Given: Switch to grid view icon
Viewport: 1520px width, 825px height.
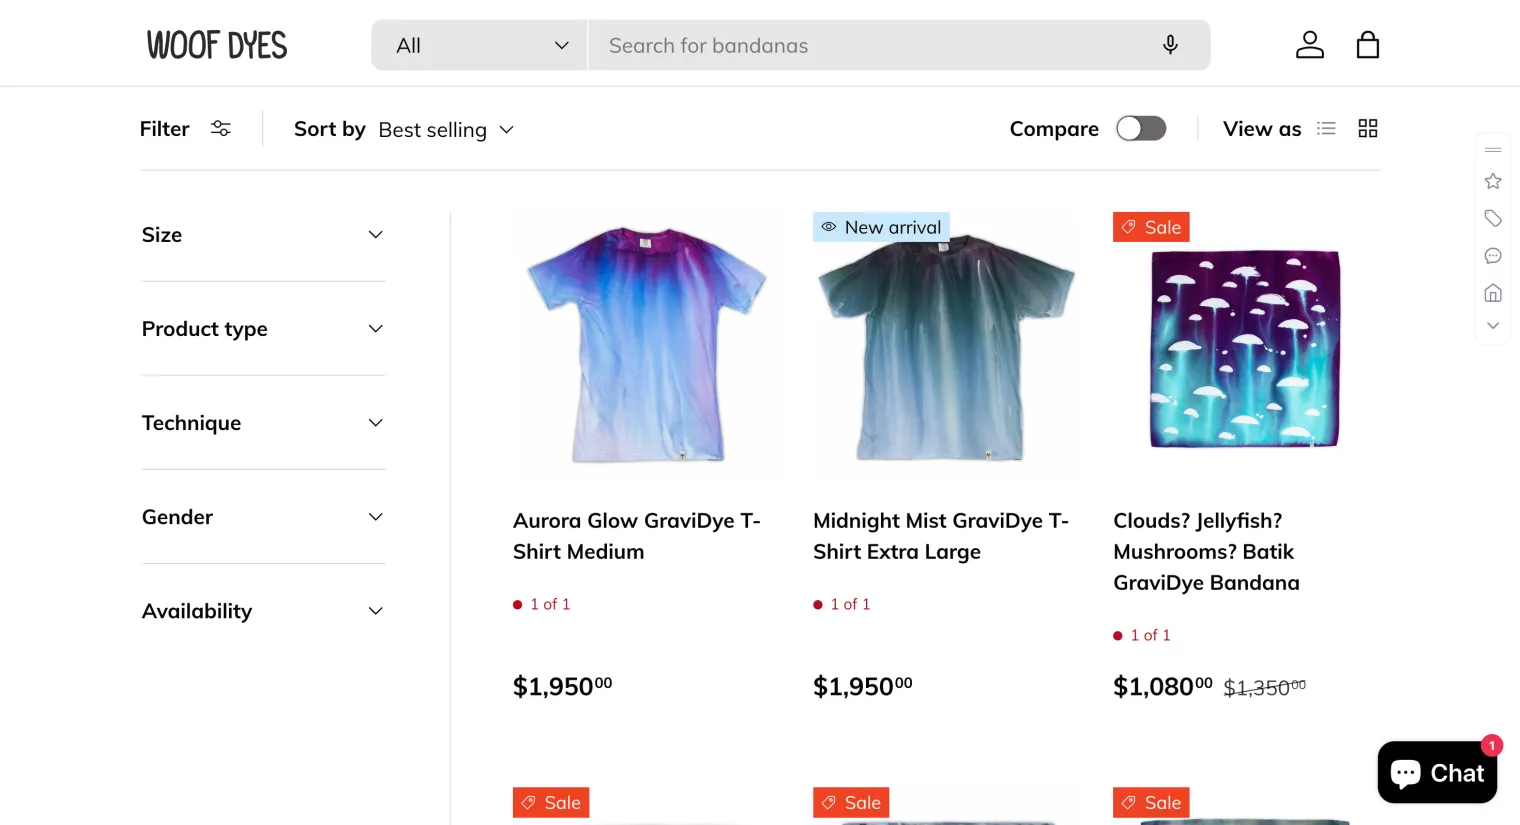Looking at the screenshot, I should point(1368,128).
